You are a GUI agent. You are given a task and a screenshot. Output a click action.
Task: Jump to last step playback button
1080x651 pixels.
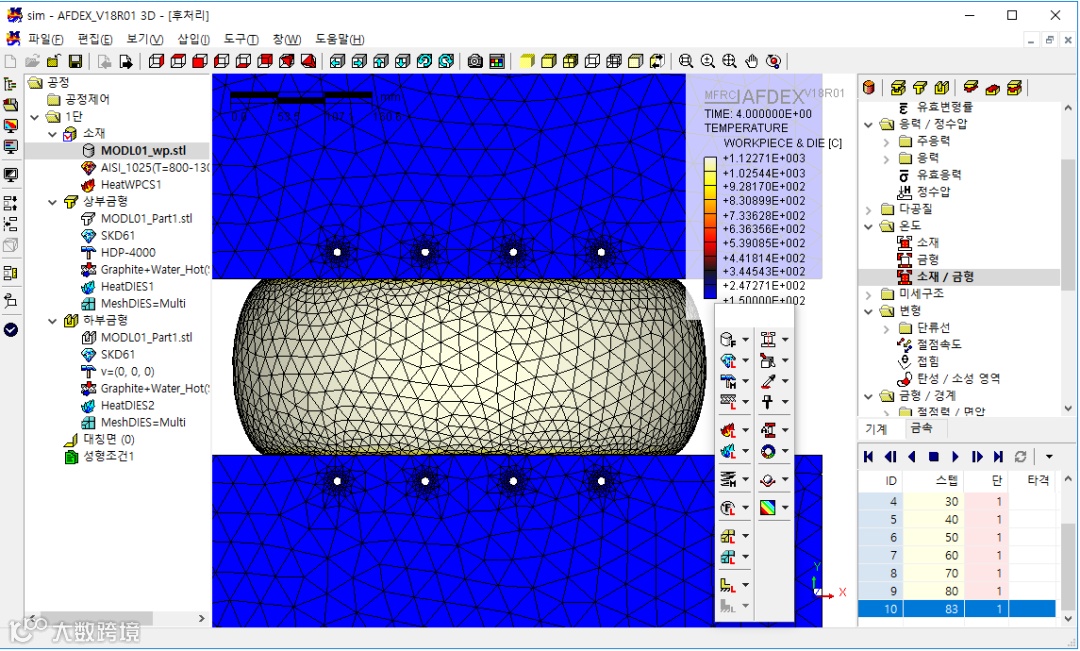point(999,457)
